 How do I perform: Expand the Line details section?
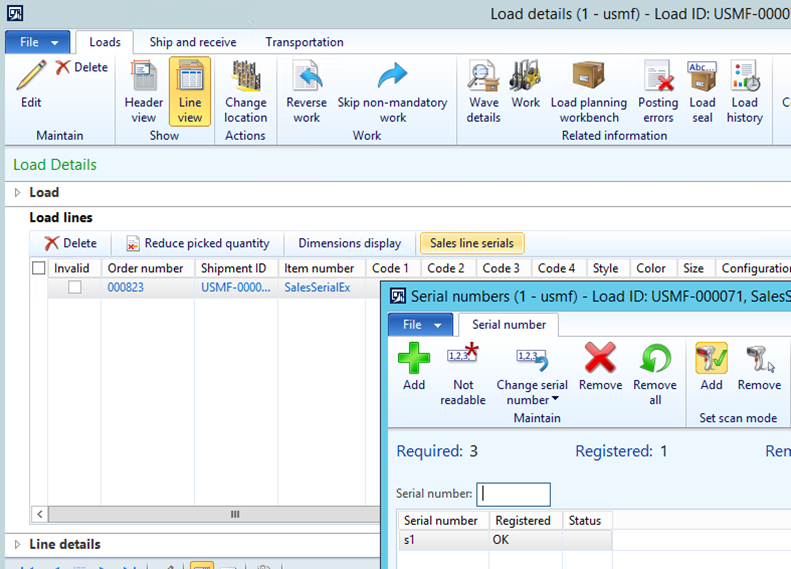(17, 544)
